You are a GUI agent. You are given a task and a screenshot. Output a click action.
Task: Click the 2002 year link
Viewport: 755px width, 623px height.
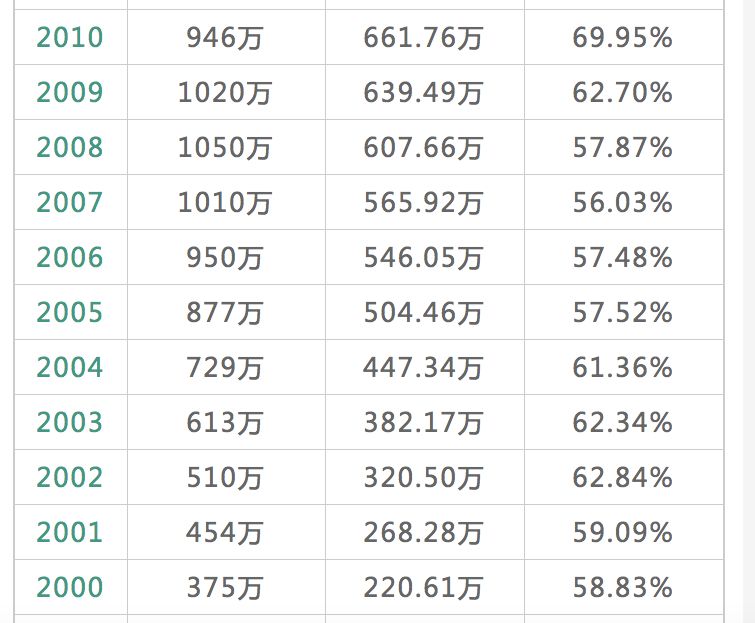(70, 478)
